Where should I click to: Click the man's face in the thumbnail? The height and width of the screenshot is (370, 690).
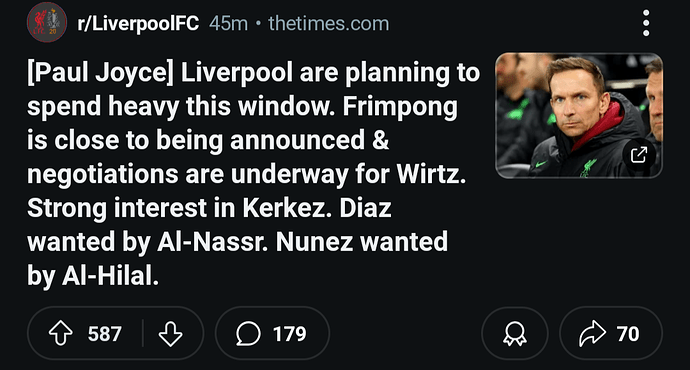point(577,101)
